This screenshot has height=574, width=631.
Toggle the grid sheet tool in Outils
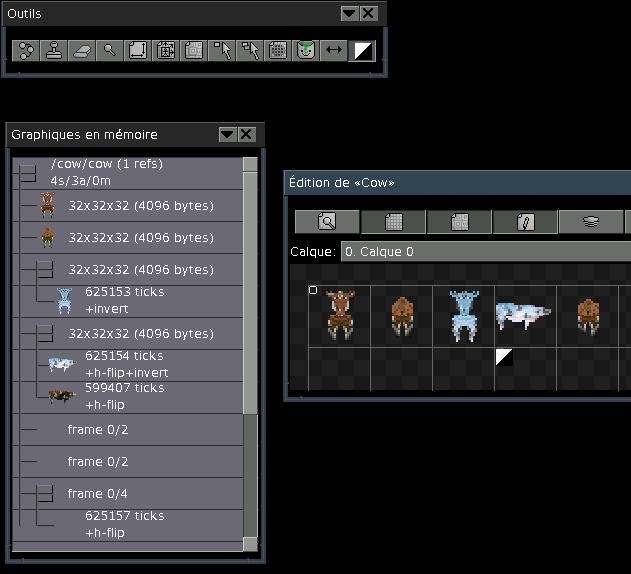(278, 51)
